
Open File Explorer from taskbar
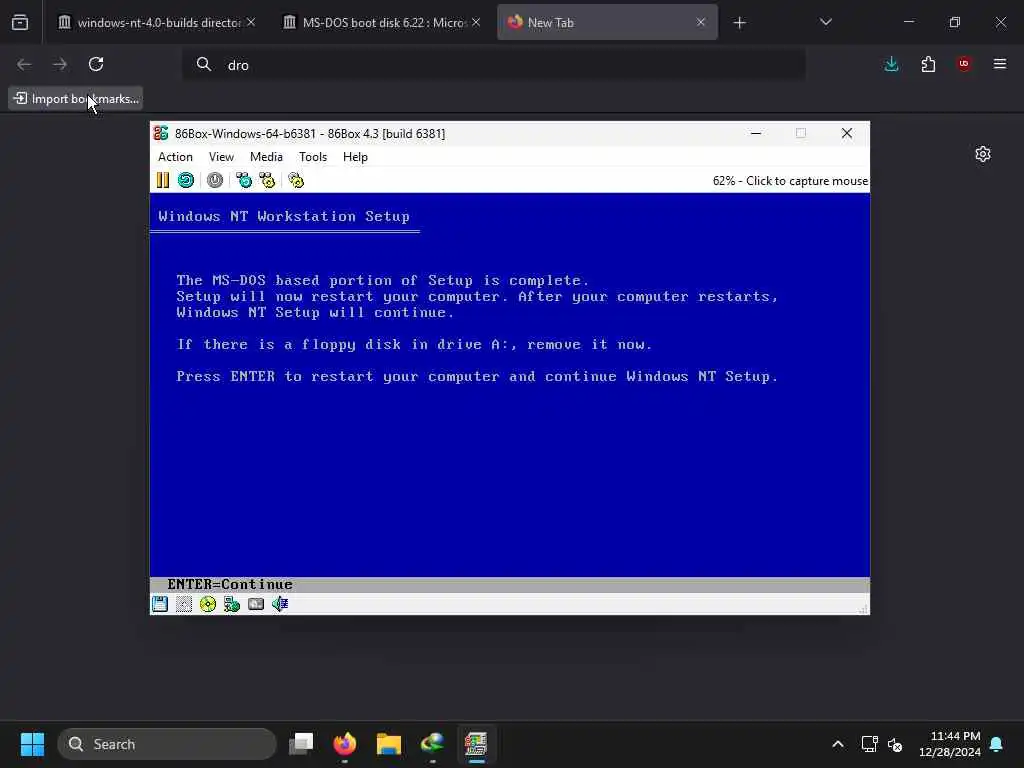389,744
